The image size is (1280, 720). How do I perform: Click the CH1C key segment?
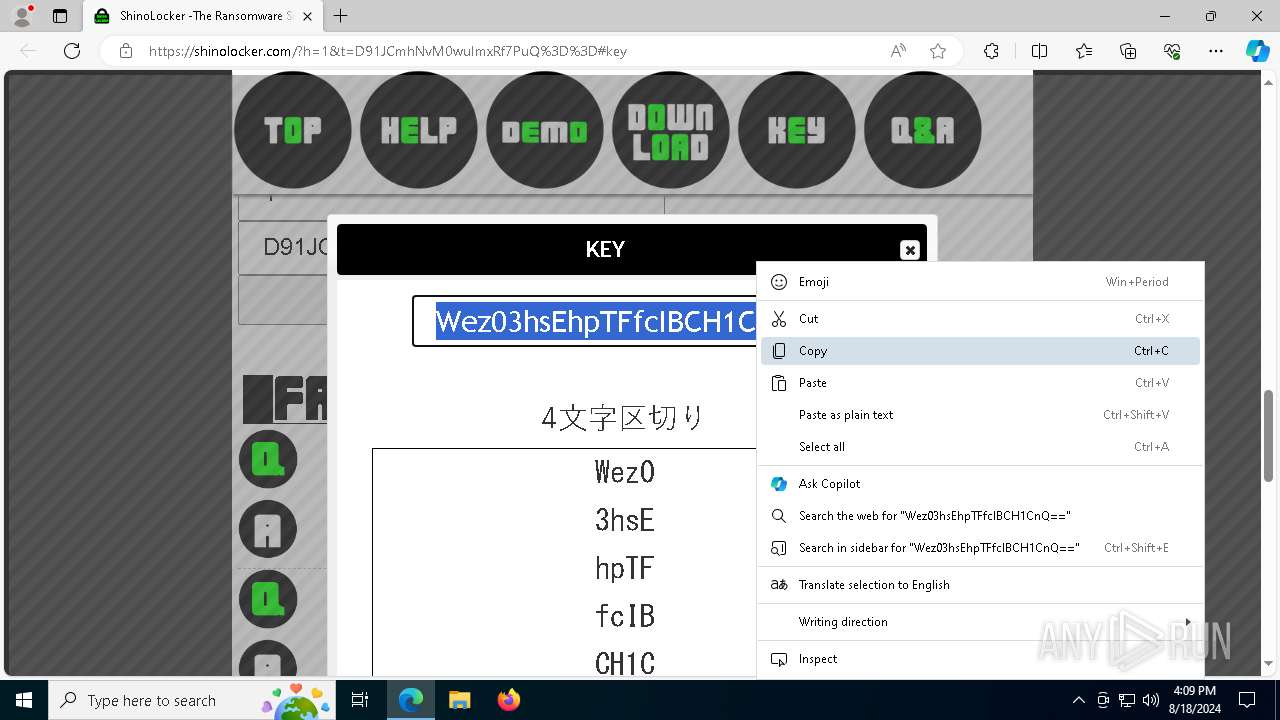click(625, 664)
